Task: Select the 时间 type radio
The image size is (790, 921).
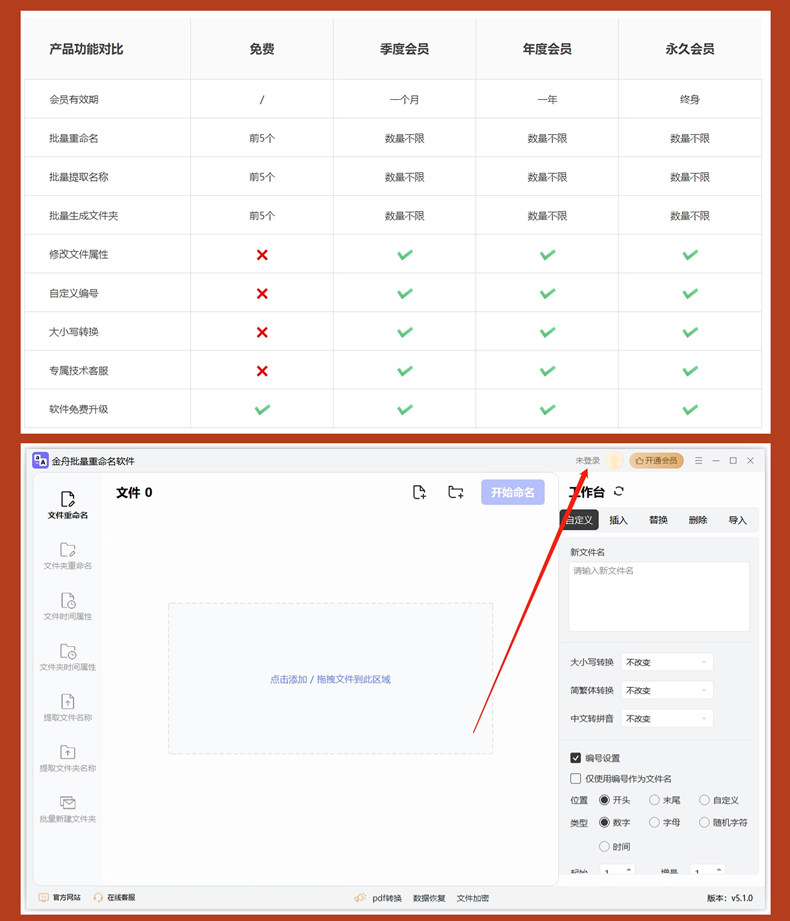Action: [604, 846]
